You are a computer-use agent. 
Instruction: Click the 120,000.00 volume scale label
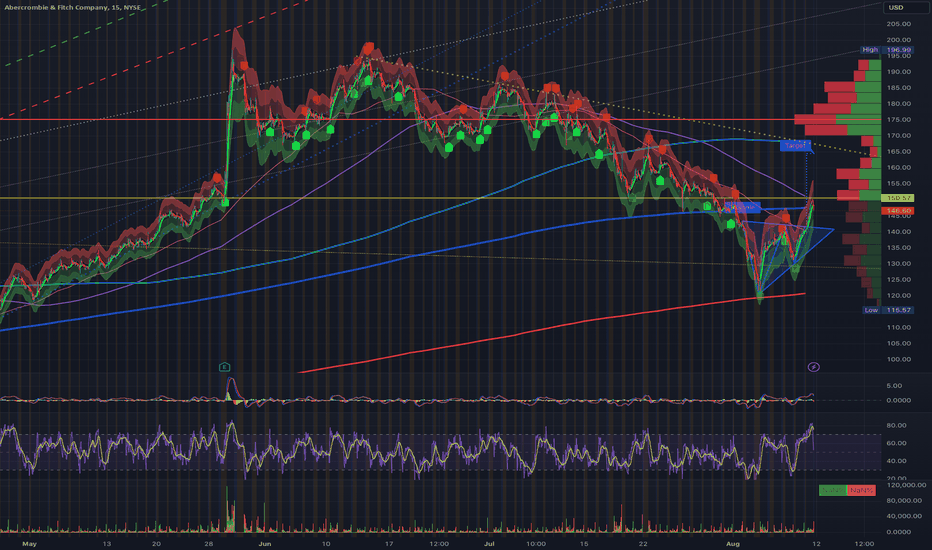click(x=906, y=485)
